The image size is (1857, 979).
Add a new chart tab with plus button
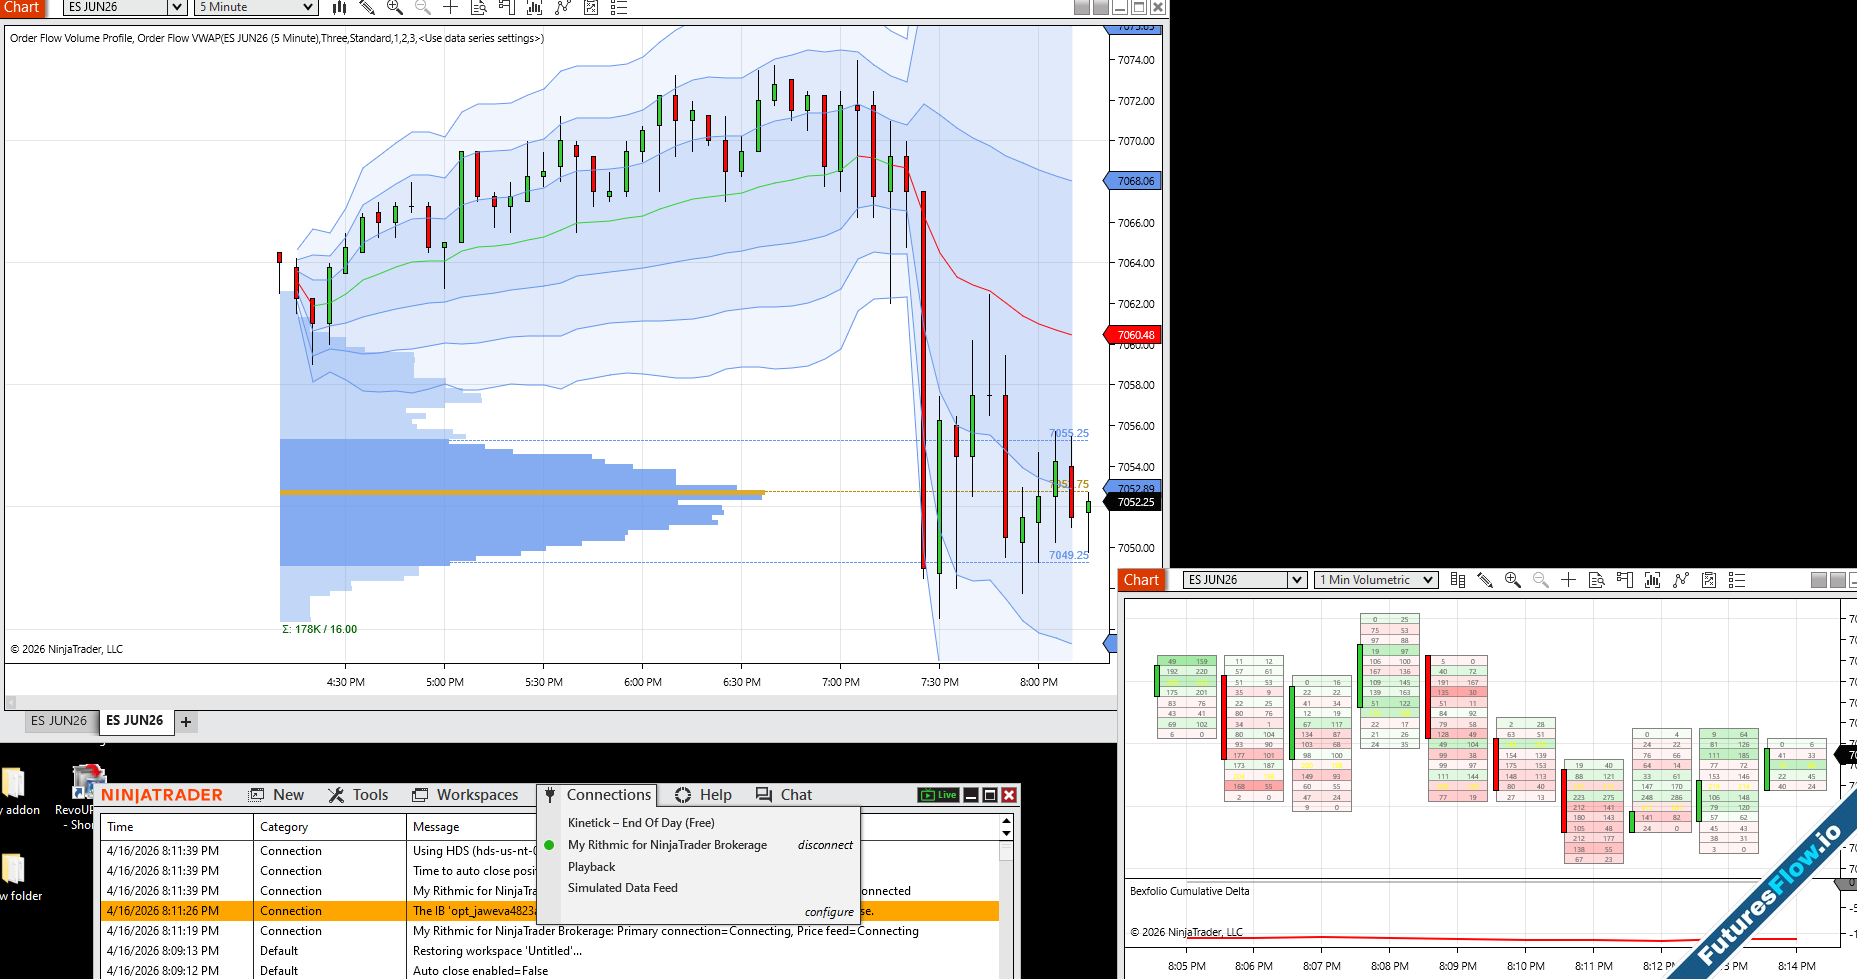pyautogui.click(x=186, y=722)
